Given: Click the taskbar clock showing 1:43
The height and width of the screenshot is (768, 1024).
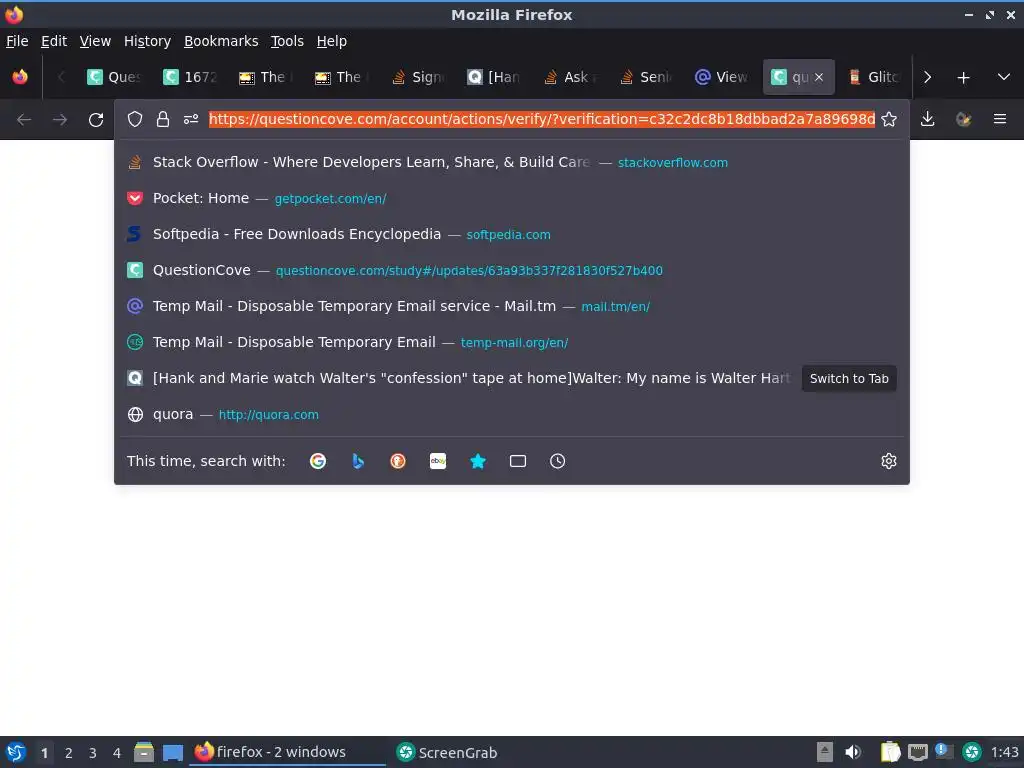Looking at the screenshot, I should 1004,752.
